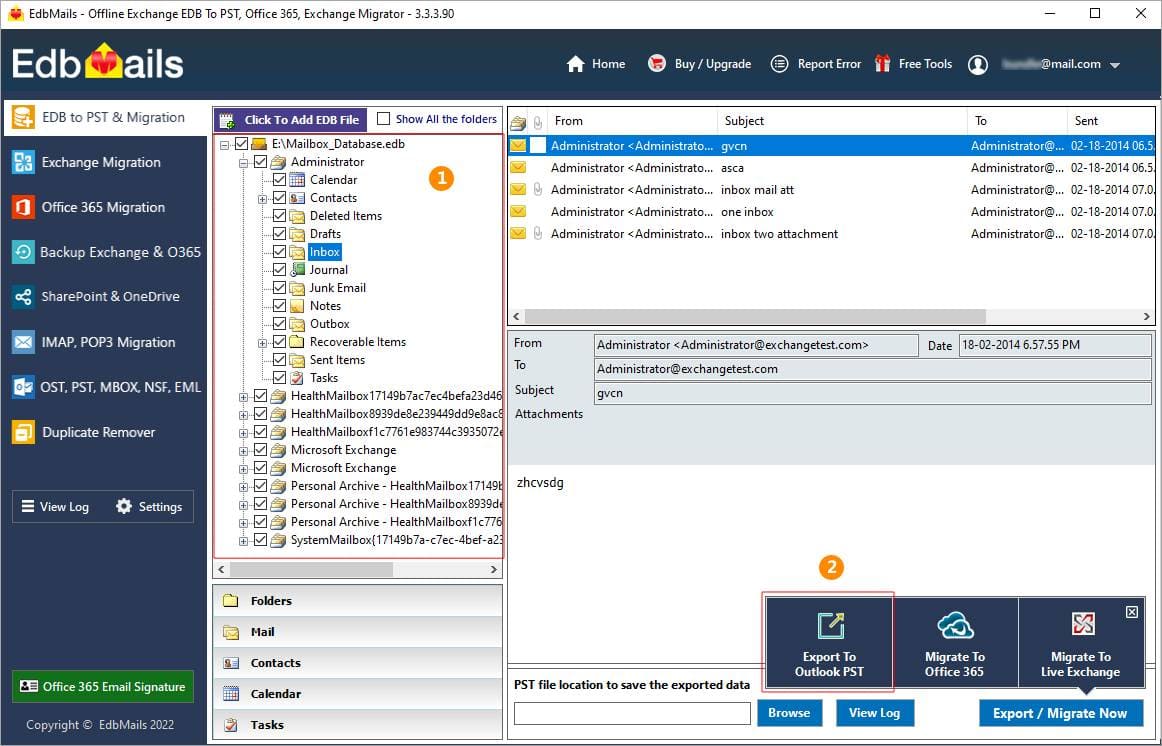
Task: Click the Journal folder icon in tree
Action: 297,270
